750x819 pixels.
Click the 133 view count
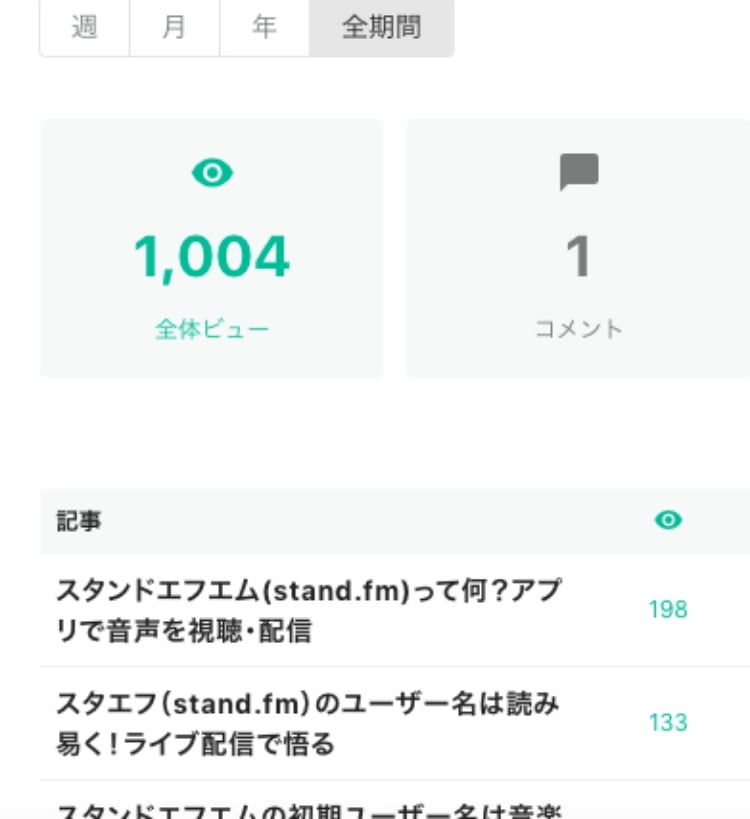point(667,722)
